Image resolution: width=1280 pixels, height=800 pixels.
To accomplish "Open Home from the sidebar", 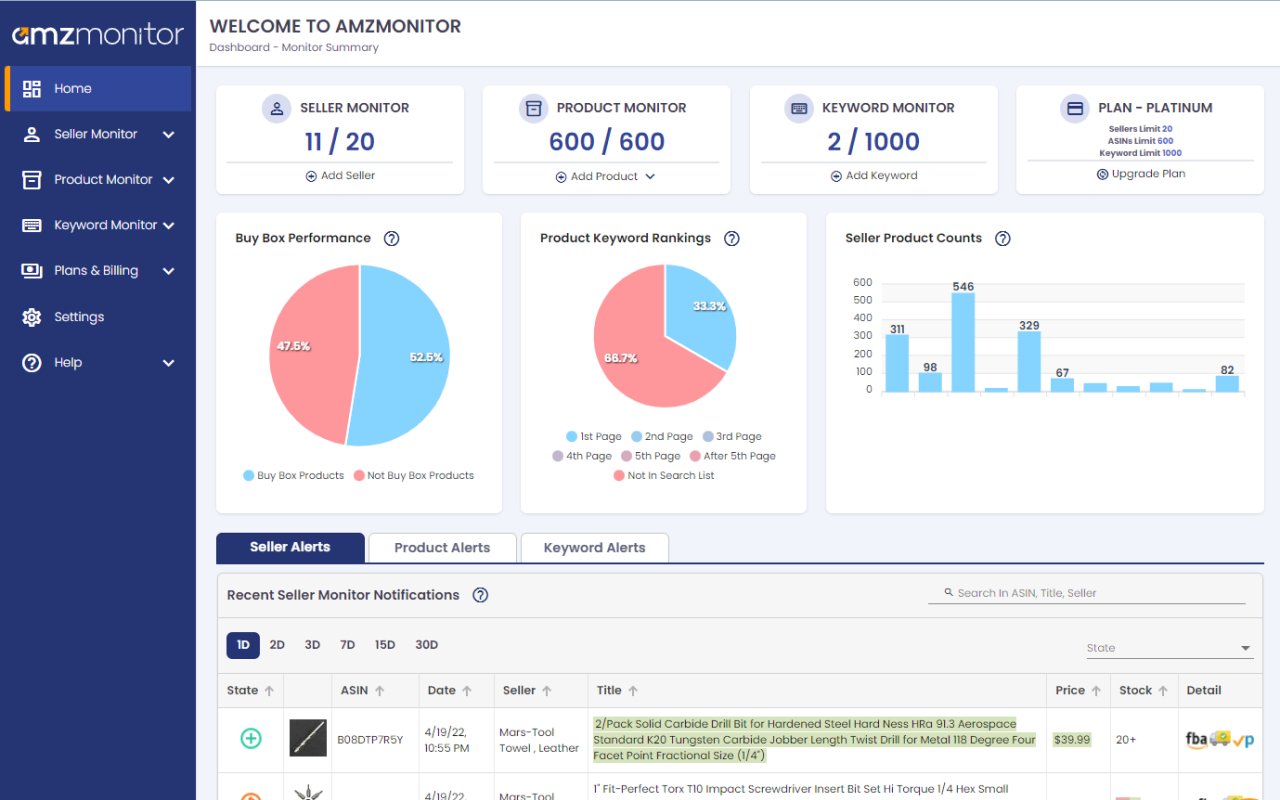I will (98, 88).
